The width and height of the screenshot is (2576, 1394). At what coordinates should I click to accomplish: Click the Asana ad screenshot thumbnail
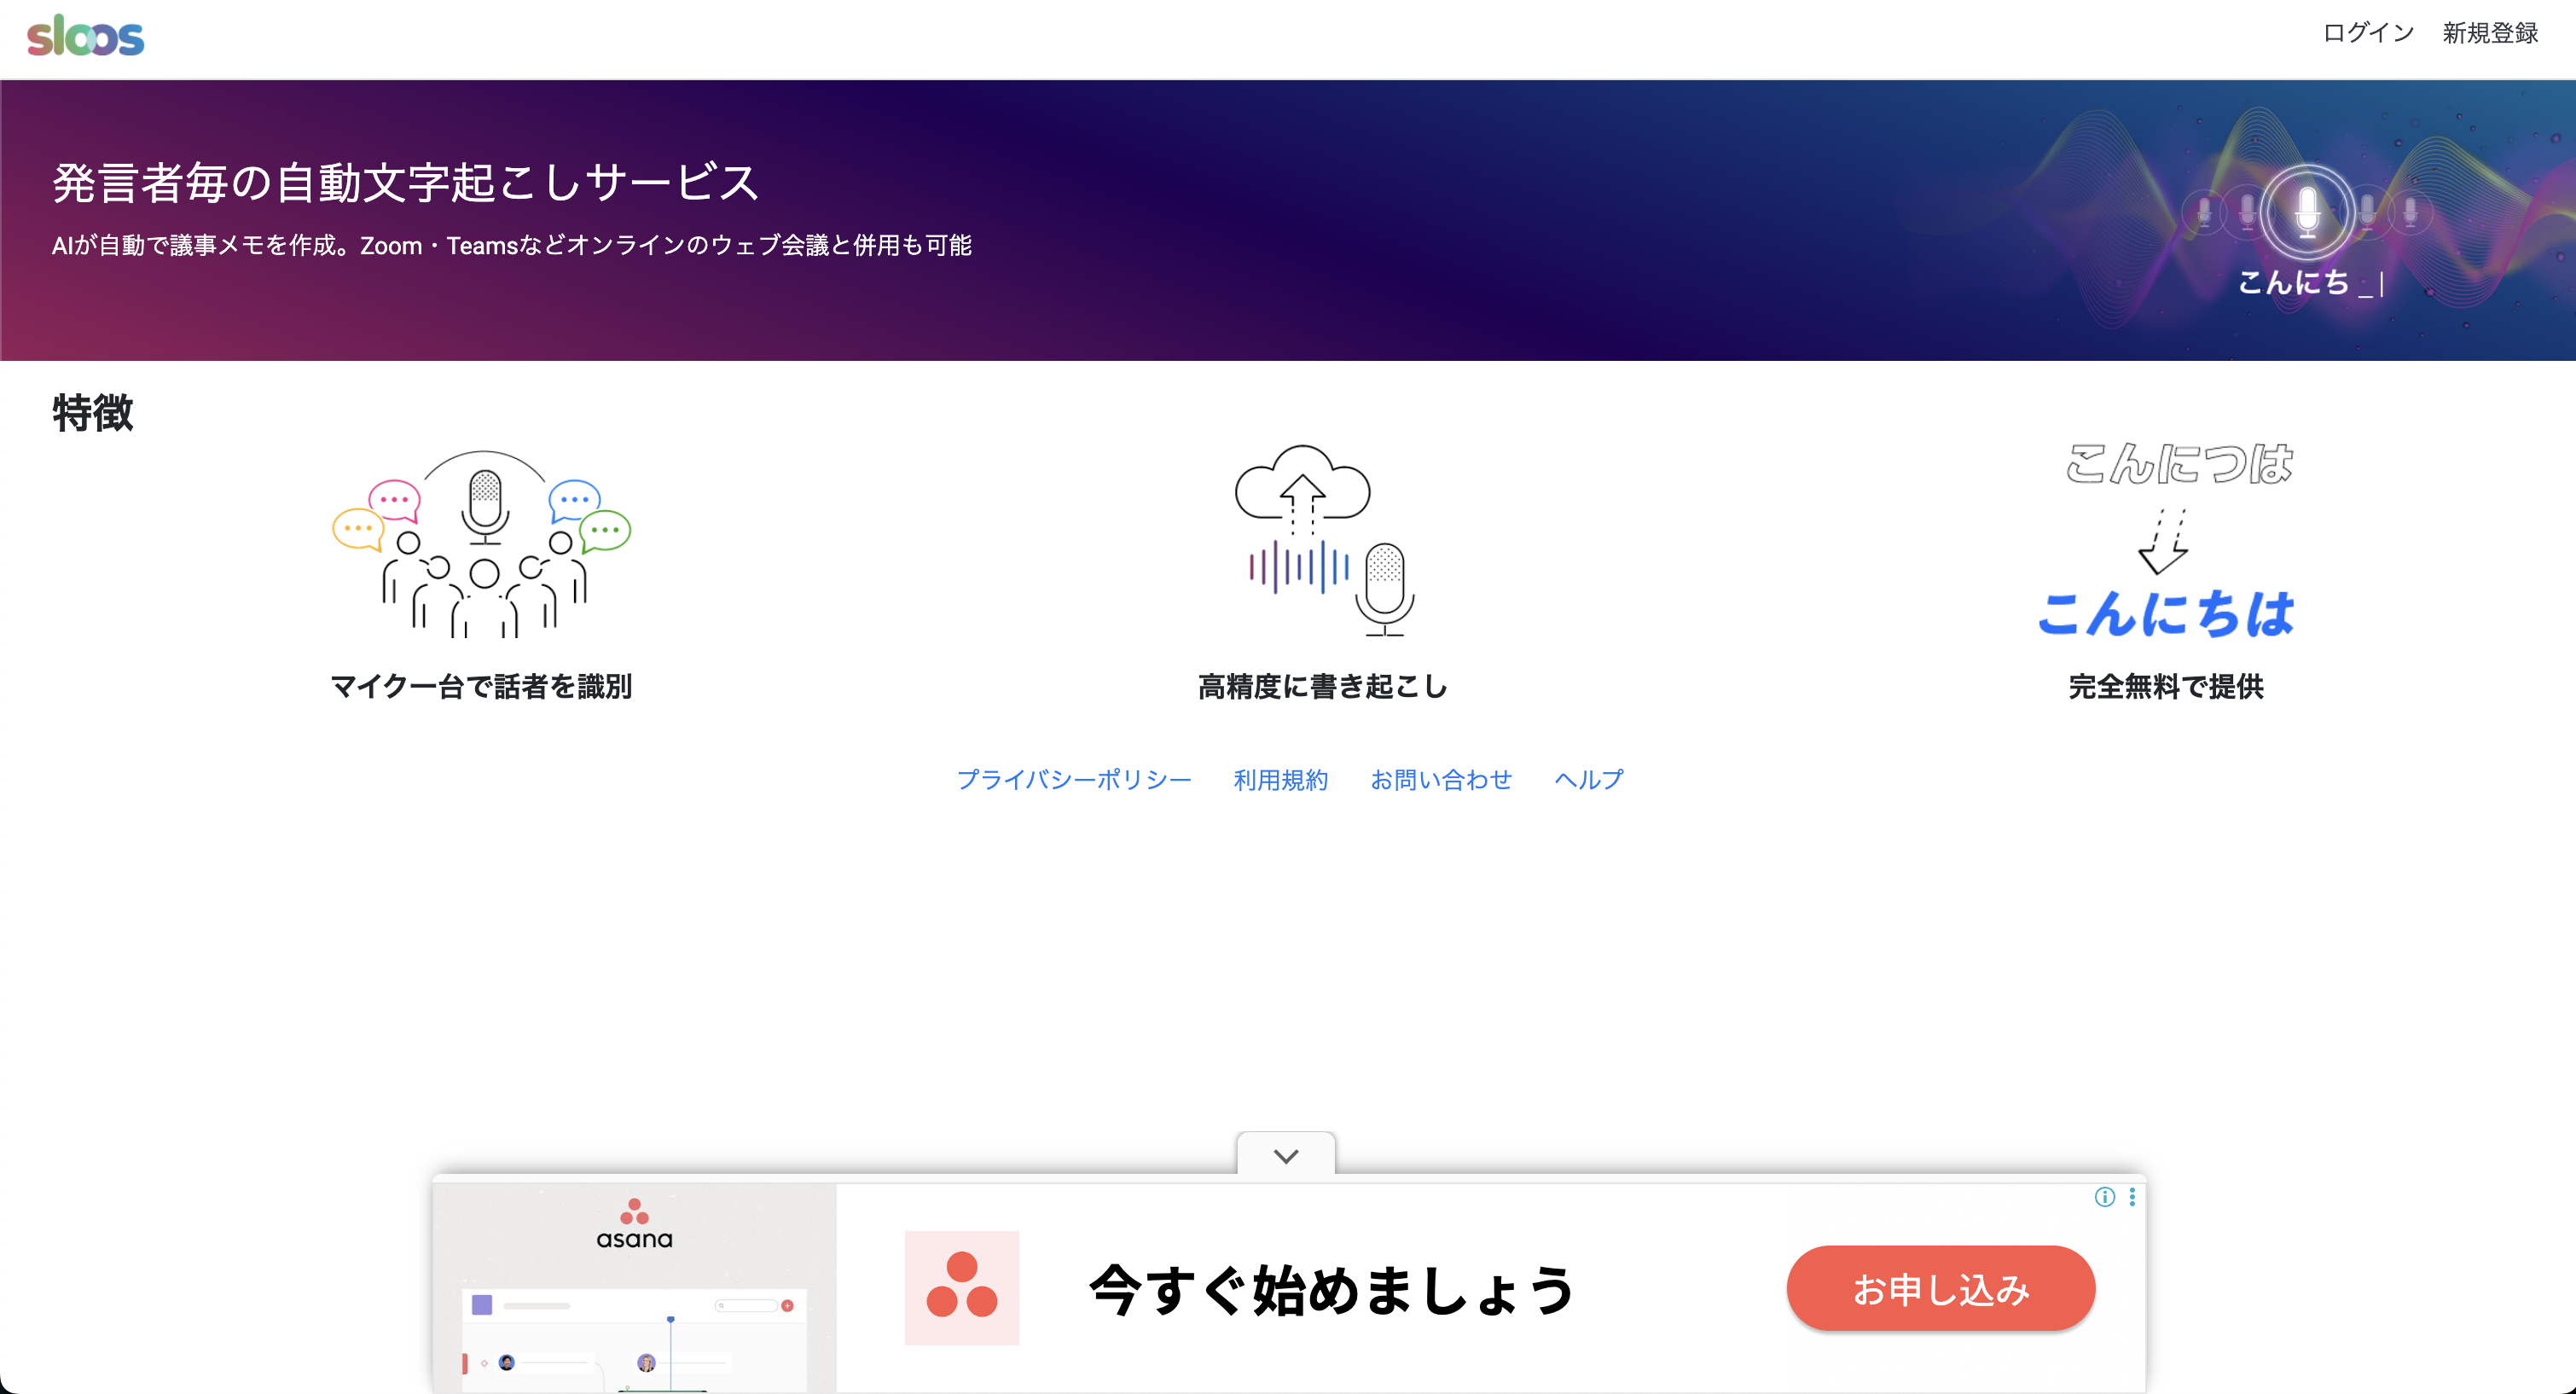[x=634, y=1290]
